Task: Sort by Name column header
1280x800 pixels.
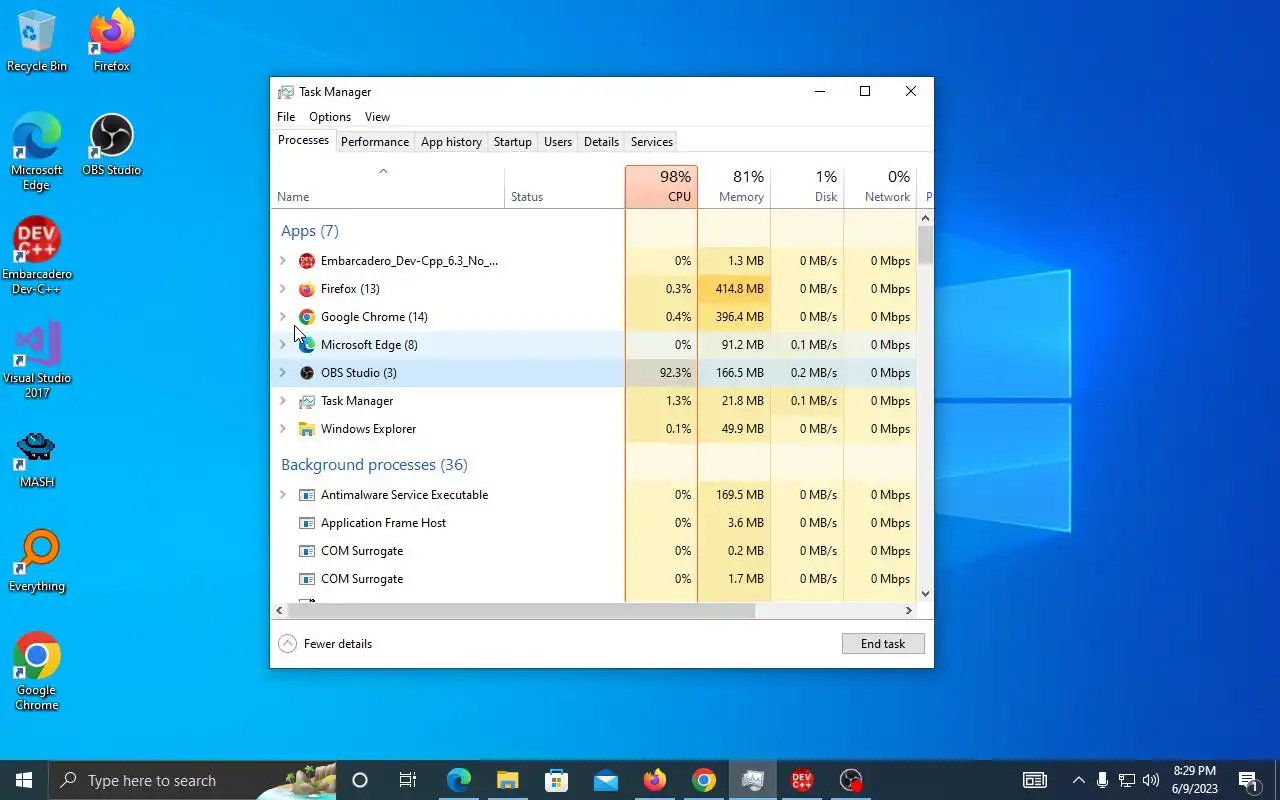Action: [x=388, y=187]
